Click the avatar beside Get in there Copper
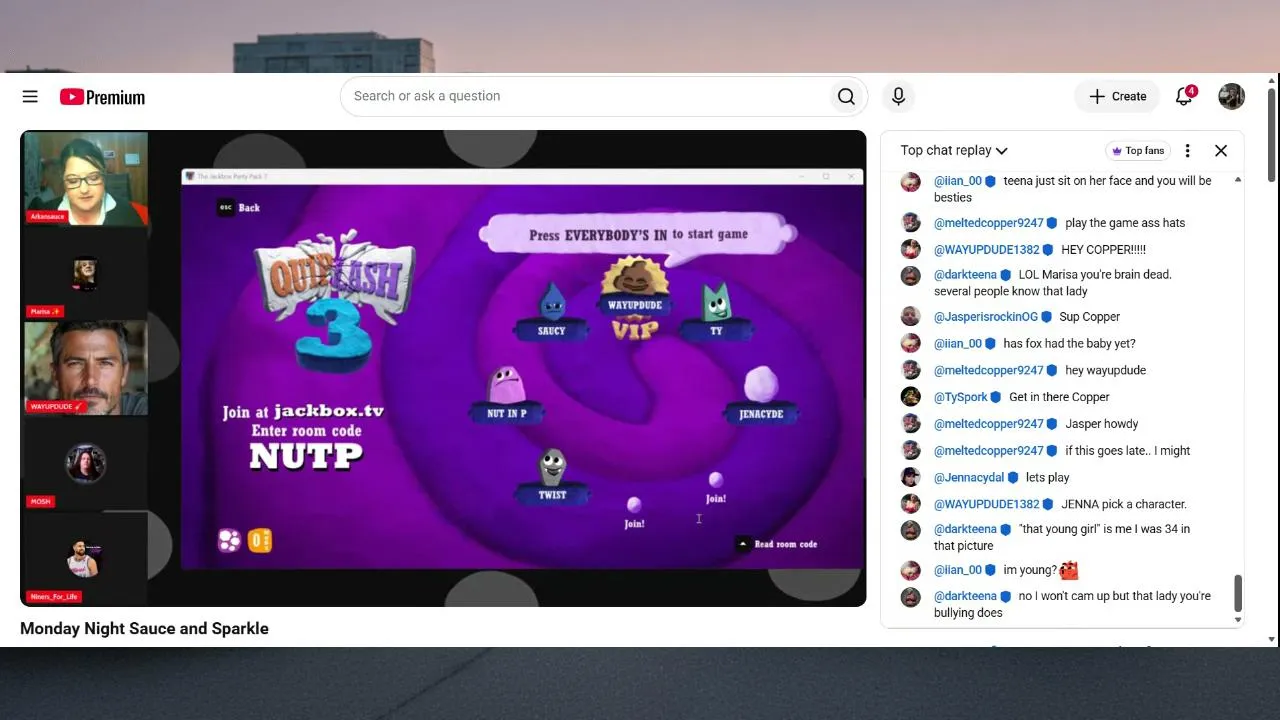The width and height of the screenshot is (1280, 720). tap(910, 397)
